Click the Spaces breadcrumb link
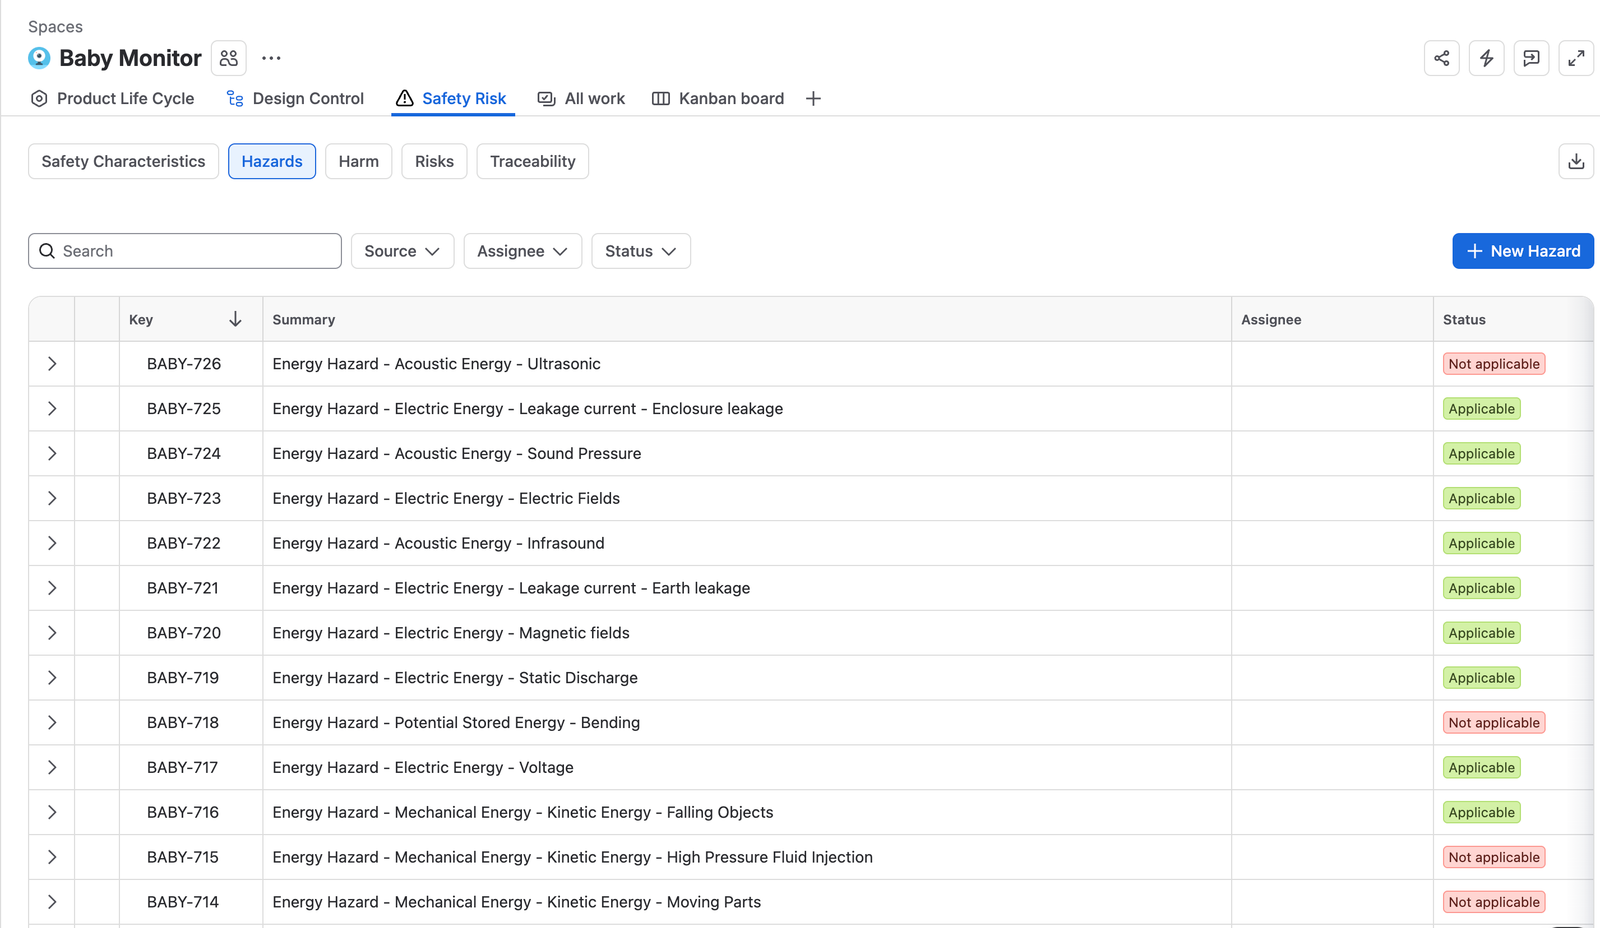 [55, 27]
